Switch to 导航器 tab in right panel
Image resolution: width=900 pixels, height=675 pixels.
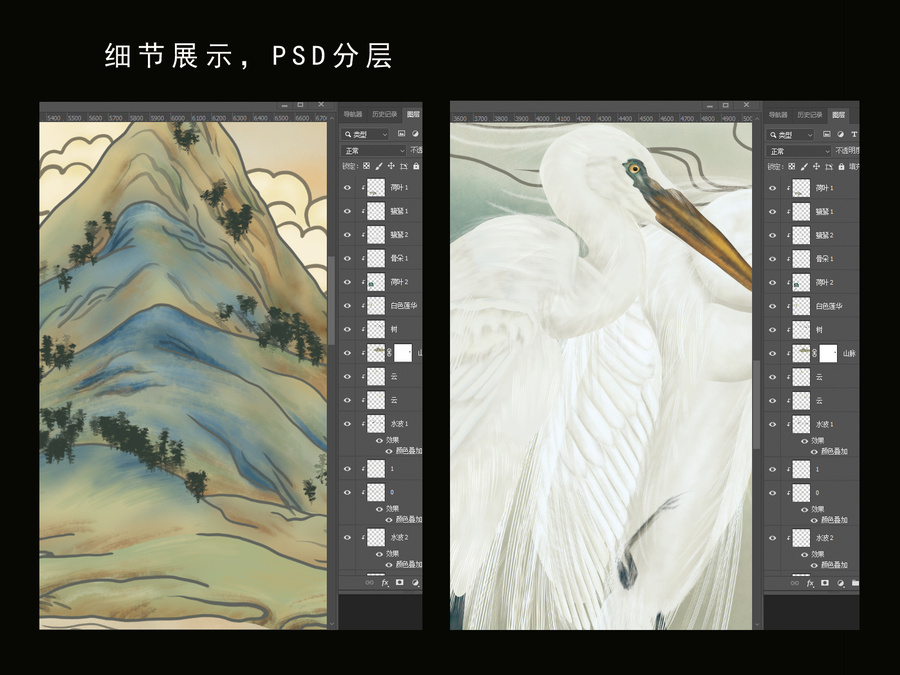(x=778, y=115)
